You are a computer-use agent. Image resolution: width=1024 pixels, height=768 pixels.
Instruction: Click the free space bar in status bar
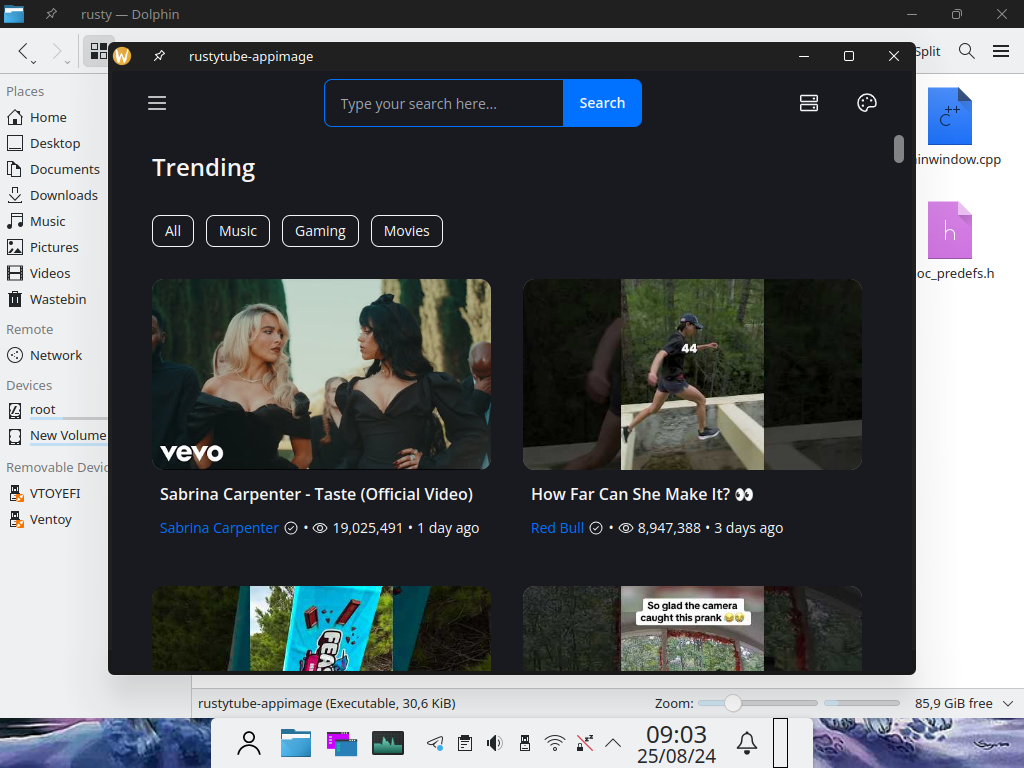click(862, 703)
